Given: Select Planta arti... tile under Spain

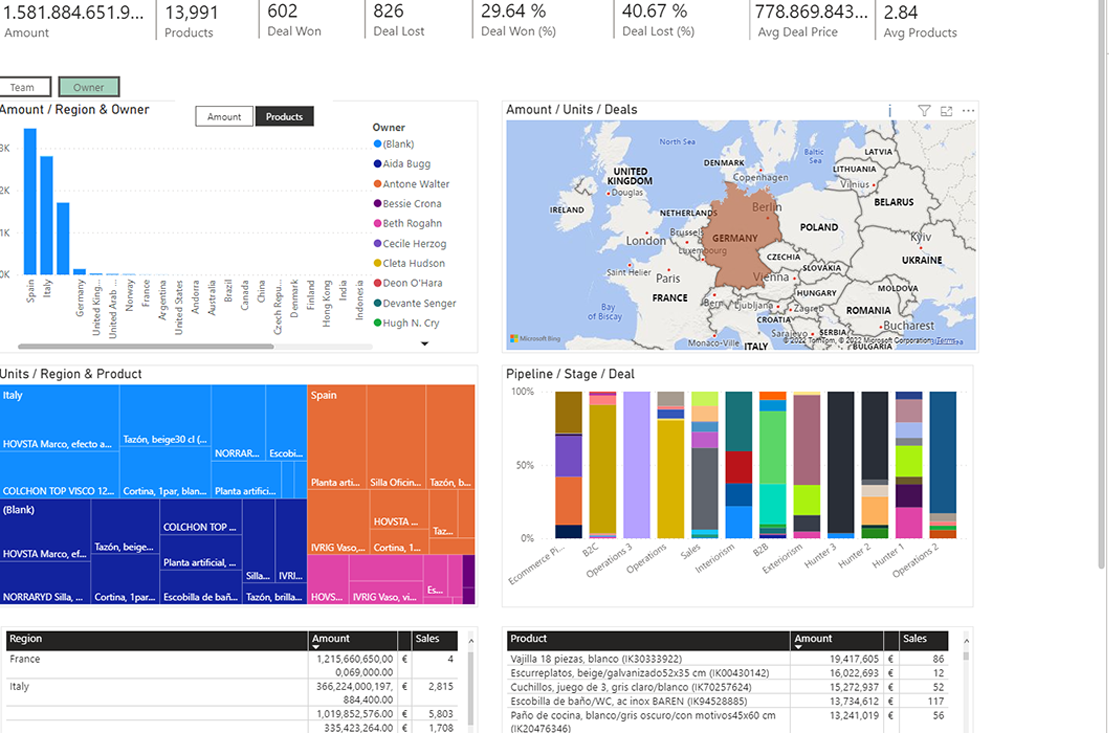Looking at the screenshot, I should (337, 437).
